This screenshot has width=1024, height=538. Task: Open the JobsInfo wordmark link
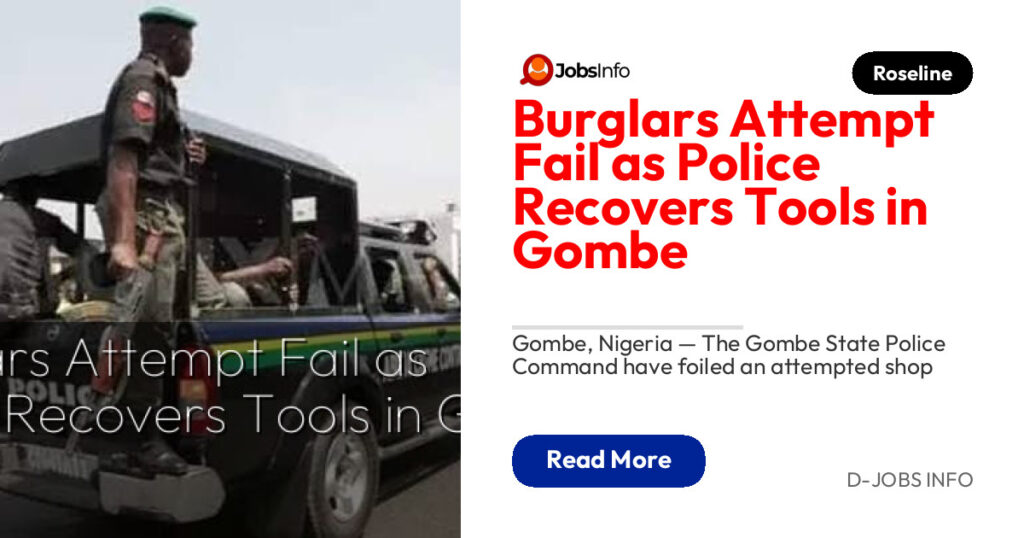coord(592,71)
